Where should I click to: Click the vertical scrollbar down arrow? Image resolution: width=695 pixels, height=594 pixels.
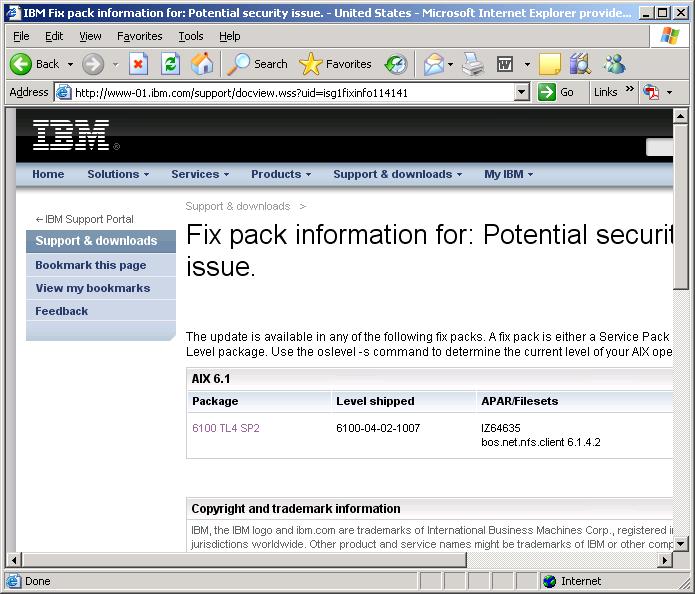coord(680,544)
